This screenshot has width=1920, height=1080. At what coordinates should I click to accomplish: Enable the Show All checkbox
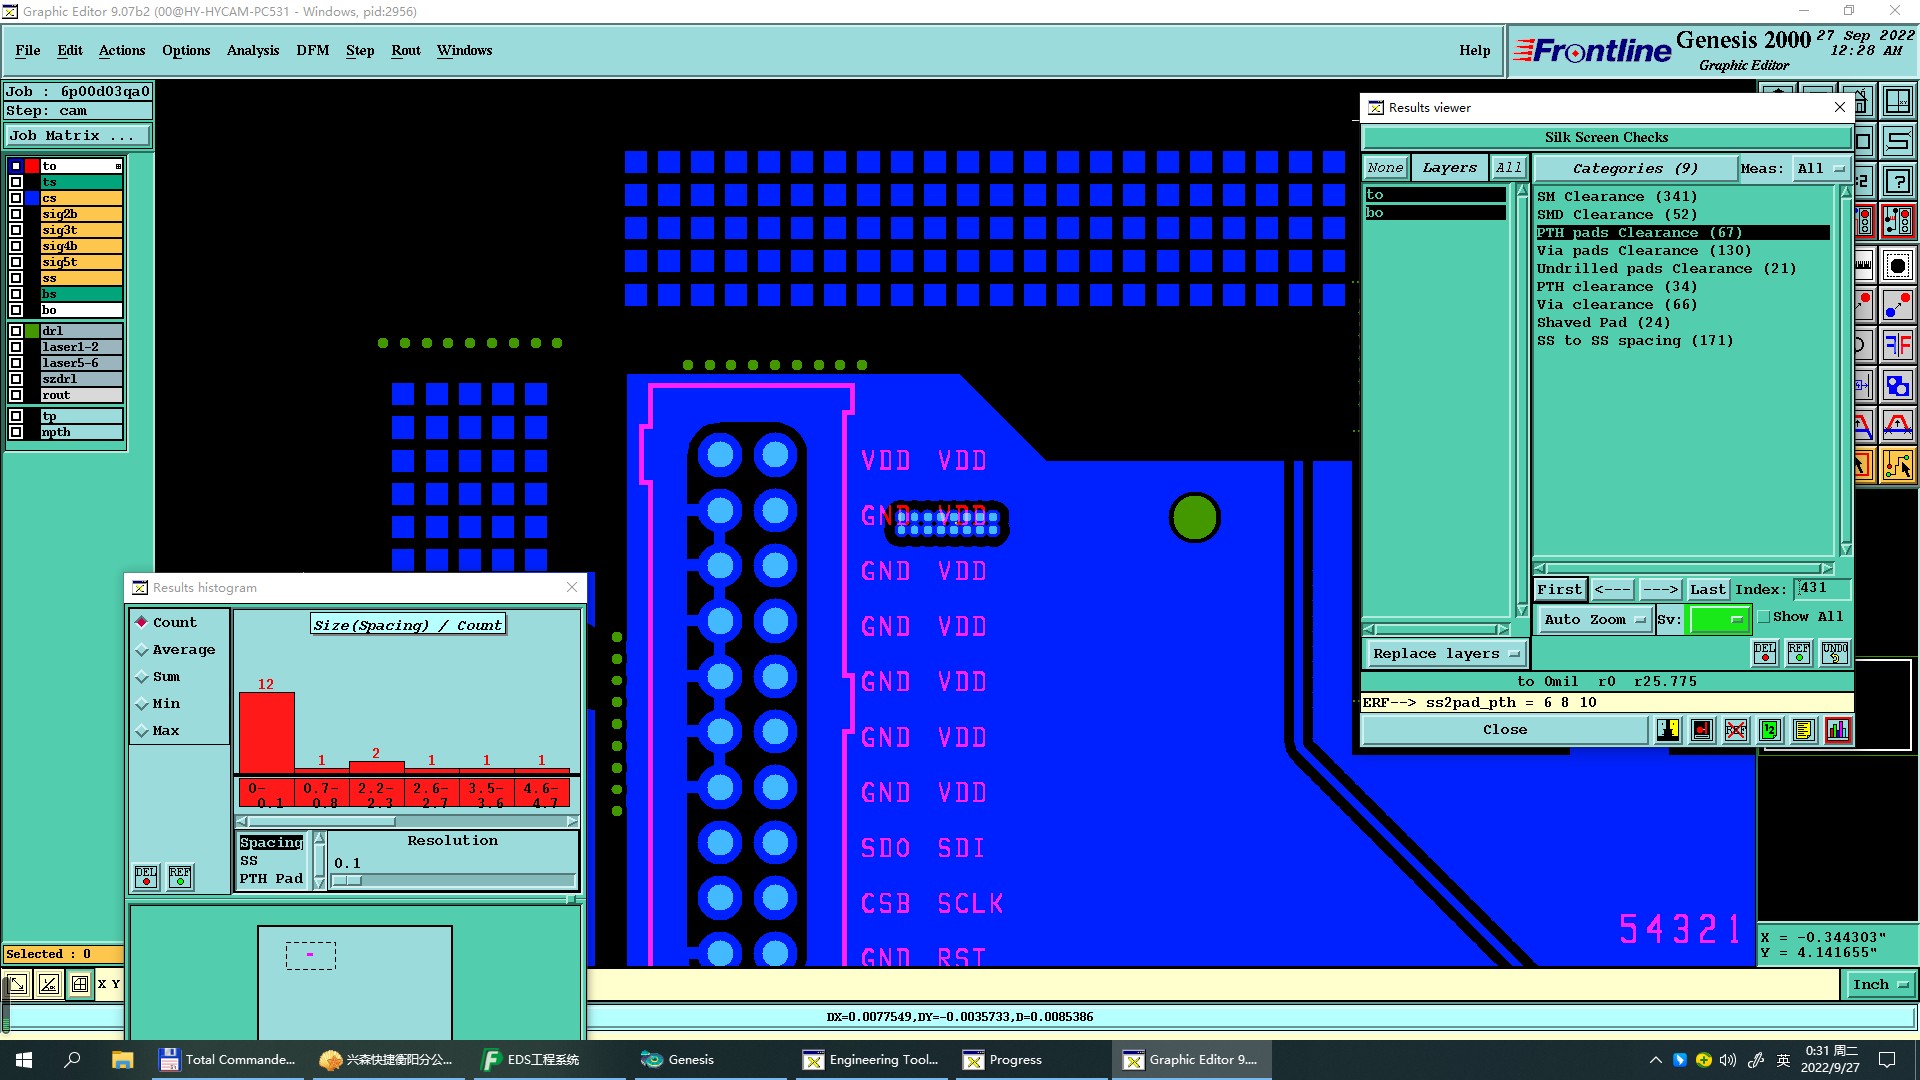tap(1764, 617)
